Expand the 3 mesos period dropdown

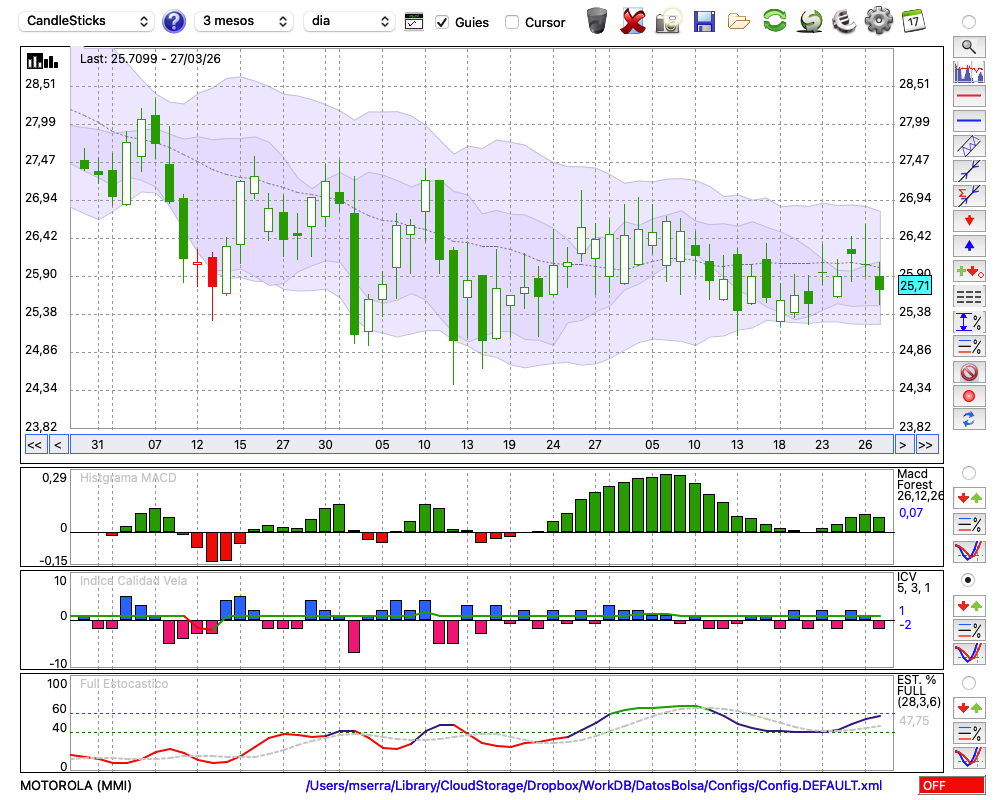coord(245,21)
